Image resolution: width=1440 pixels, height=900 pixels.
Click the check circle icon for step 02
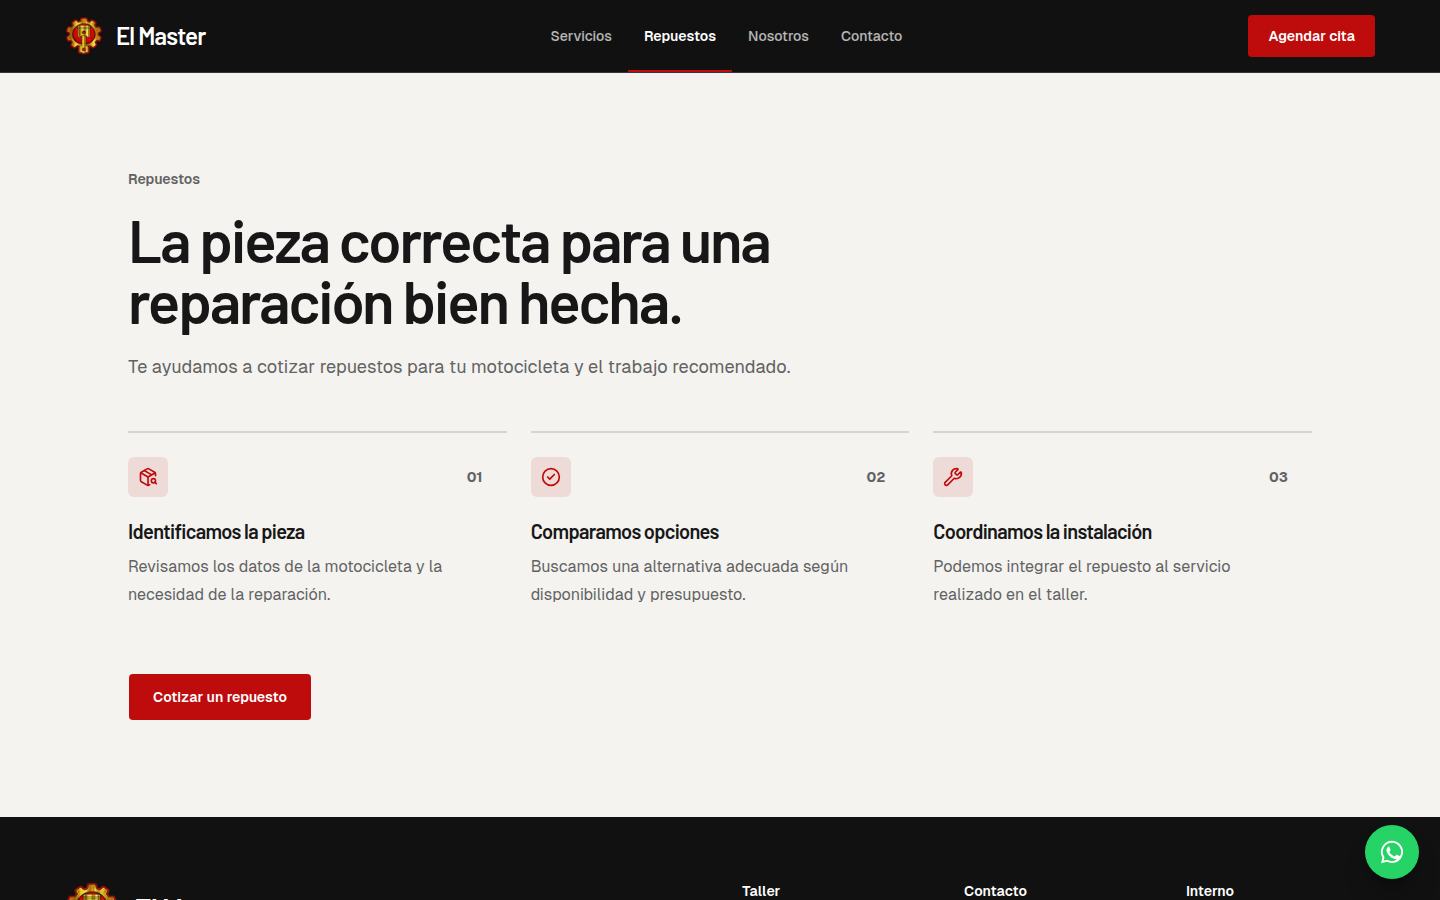(x=551, y=477)
